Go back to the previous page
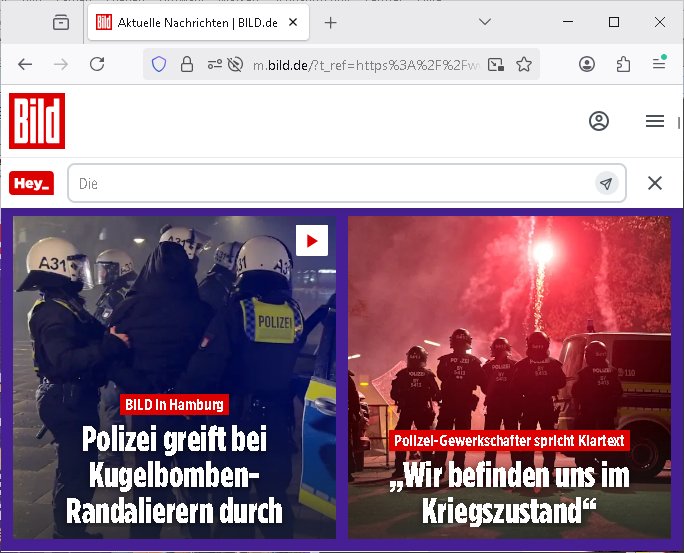 [x=25, y=64]
